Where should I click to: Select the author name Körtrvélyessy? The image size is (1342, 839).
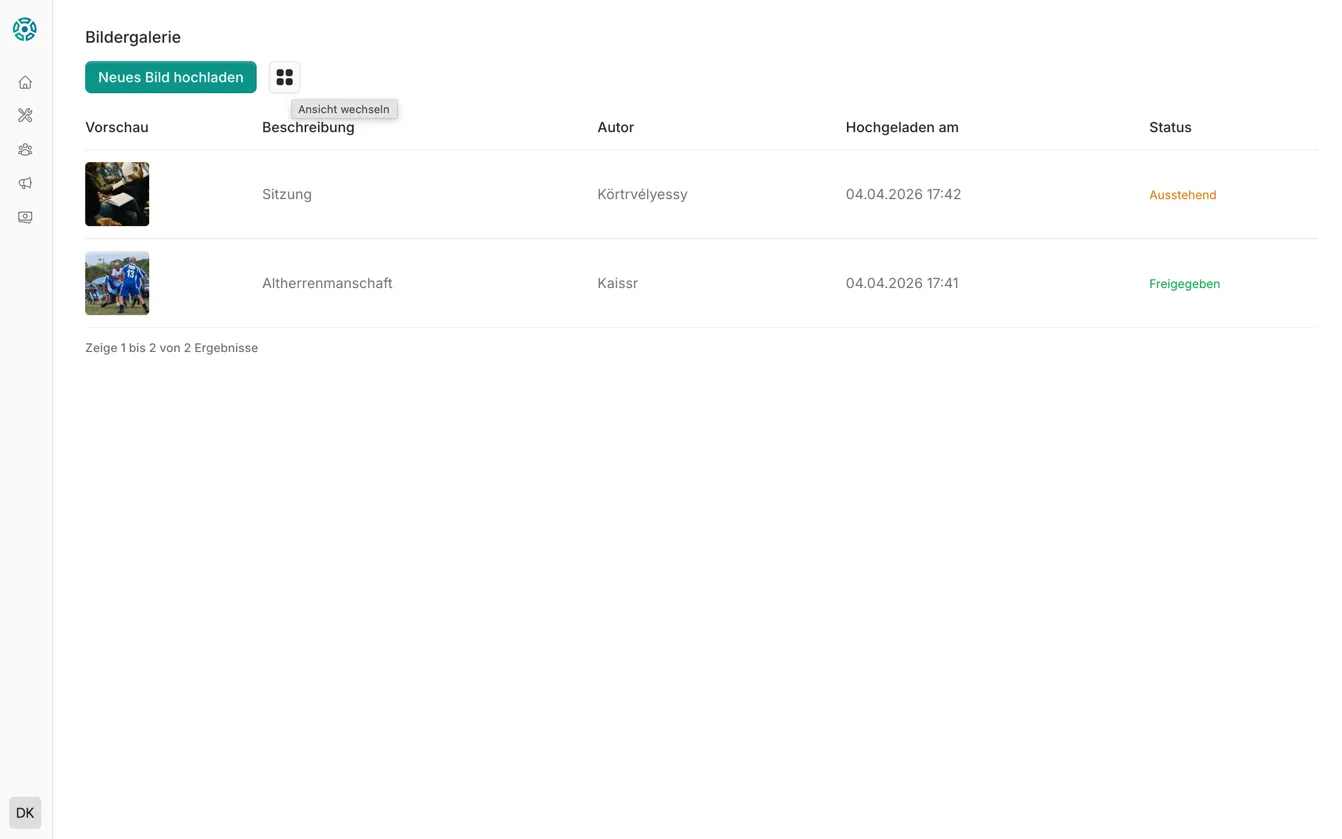click(642, 194)
